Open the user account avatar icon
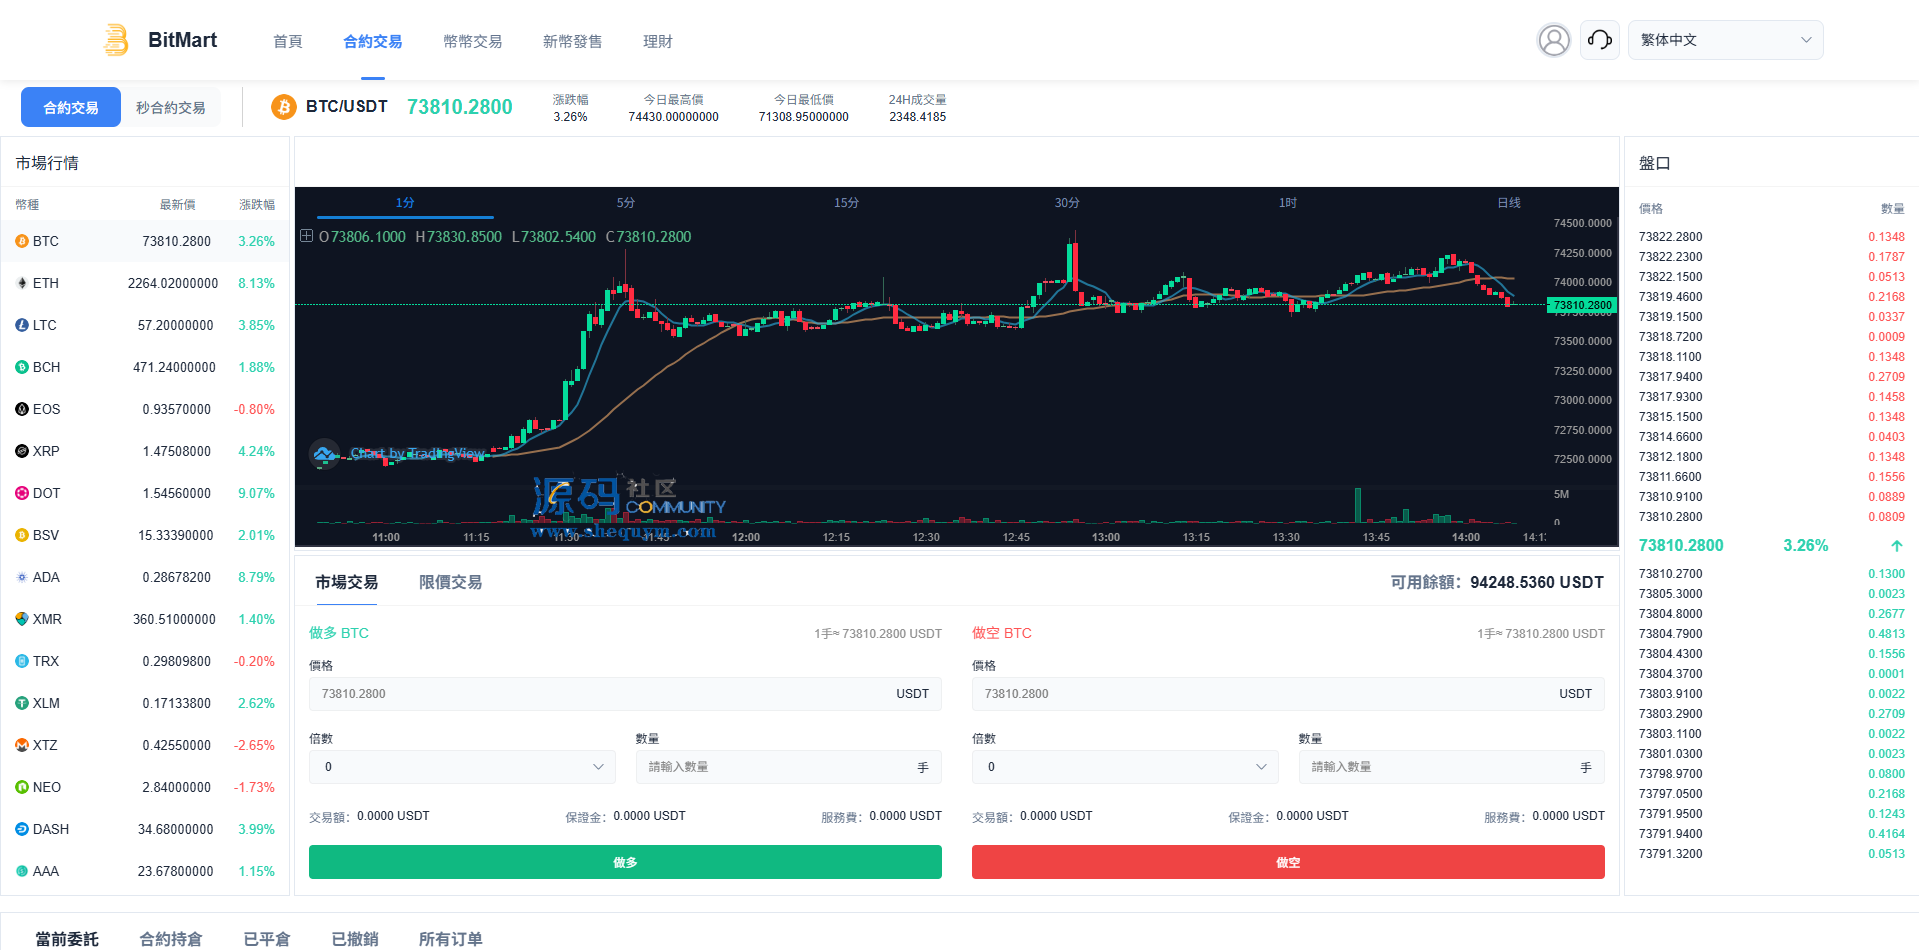The height and width of the screenshot is (950, 1919). pos(1553,40)
